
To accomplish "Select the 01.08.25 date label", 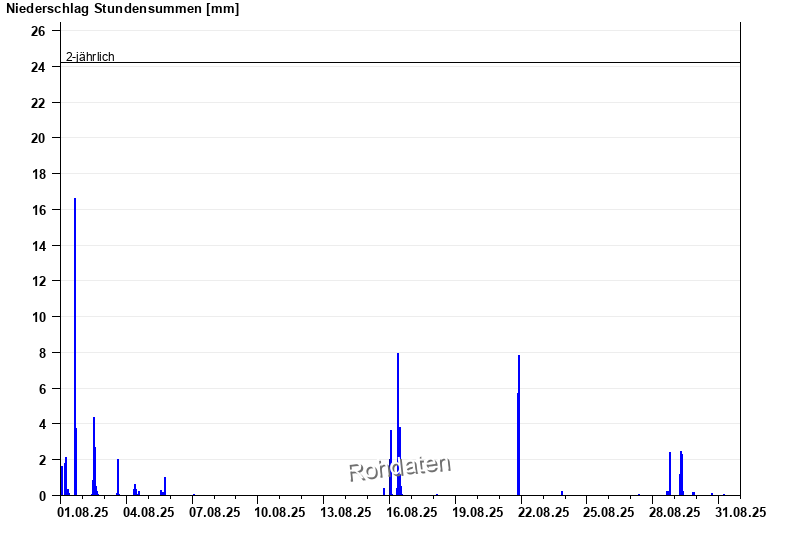I will (84, 512).
